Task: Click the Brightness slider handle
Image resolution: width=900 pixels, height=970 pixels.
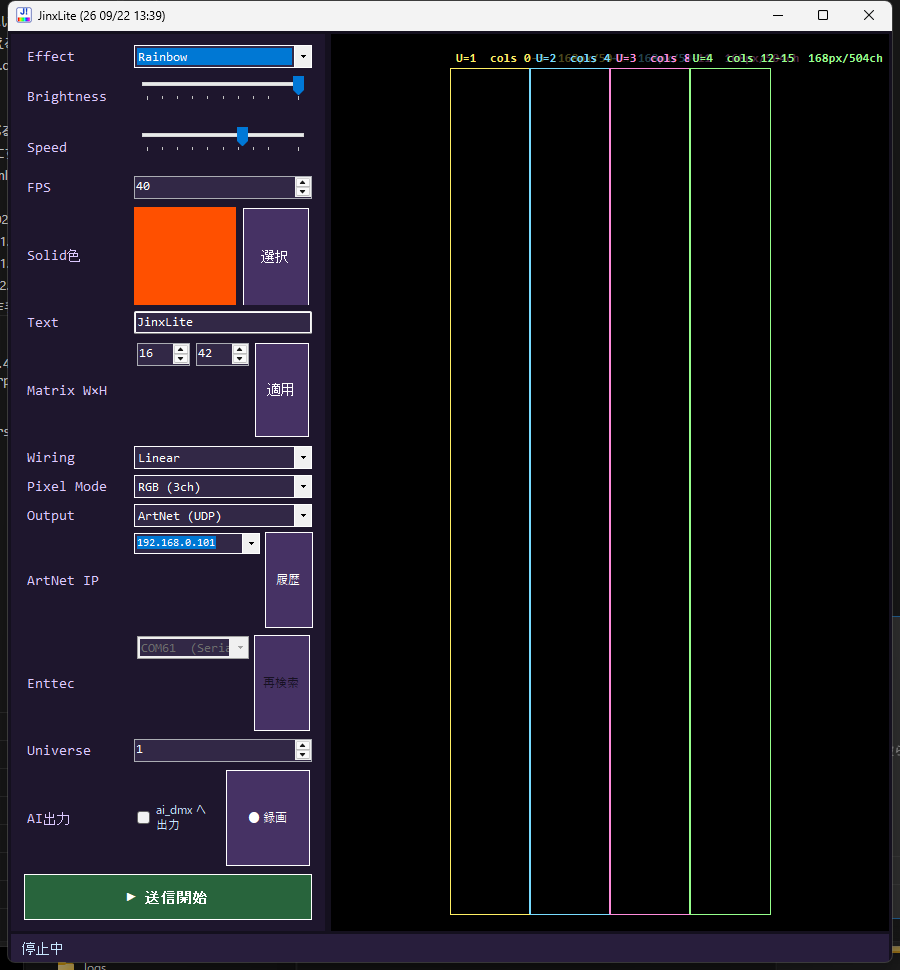Action: click(x=298, y=85)
